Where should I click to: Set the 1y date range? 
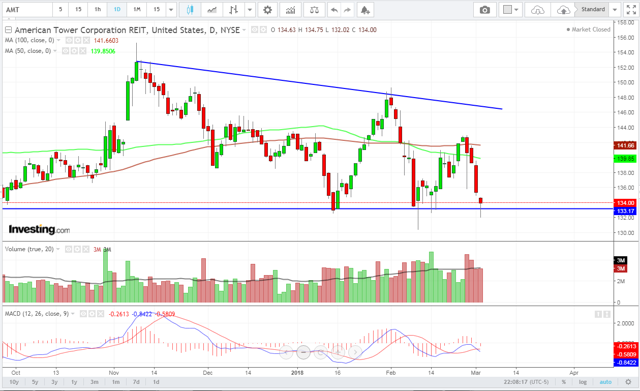tap(74, 382)
